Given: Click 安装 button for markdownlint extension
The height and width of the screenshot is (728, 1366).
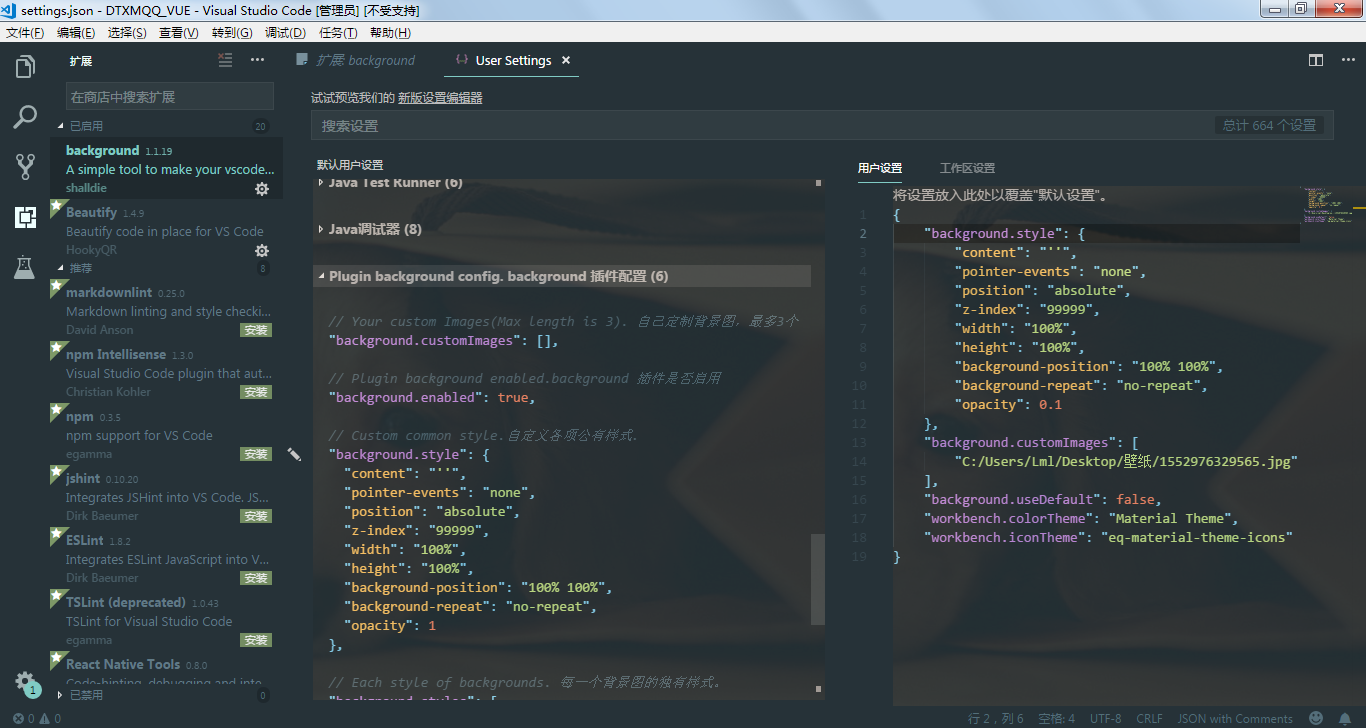Looking at the screenshot, I should pos(256,330).
